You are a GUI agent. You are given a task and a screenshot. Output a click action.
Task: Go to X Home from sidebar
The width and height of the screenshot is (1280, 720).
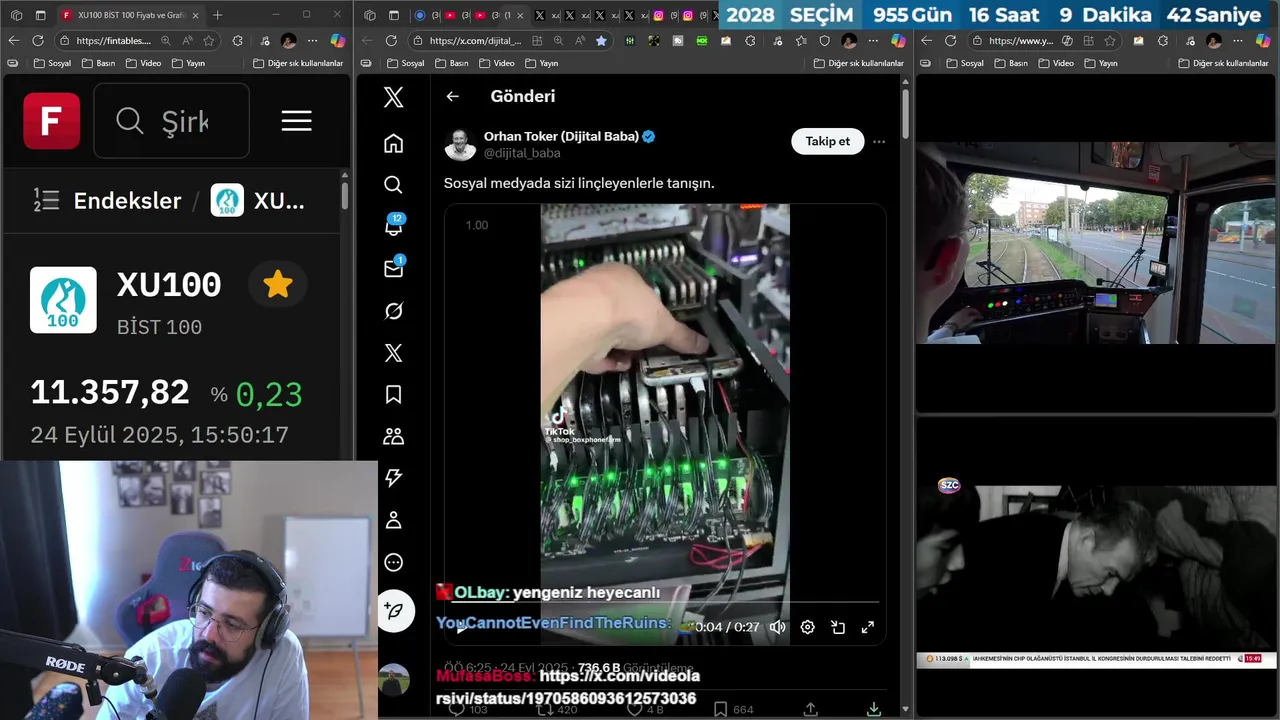pos(394,143)
